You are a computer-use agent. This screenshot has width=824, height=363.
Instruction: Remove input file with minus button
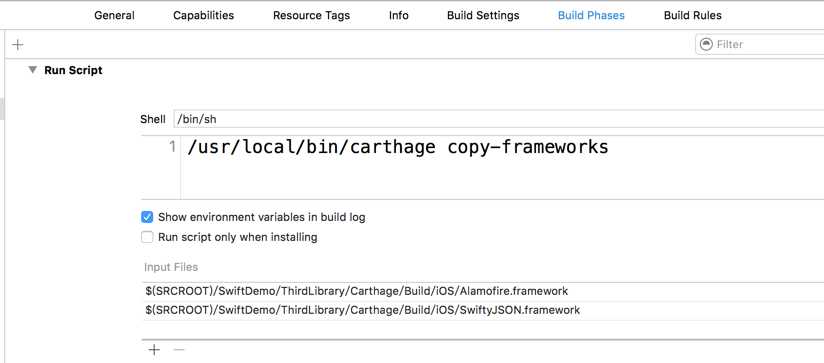pyautogui.click(x=179, y=350)
